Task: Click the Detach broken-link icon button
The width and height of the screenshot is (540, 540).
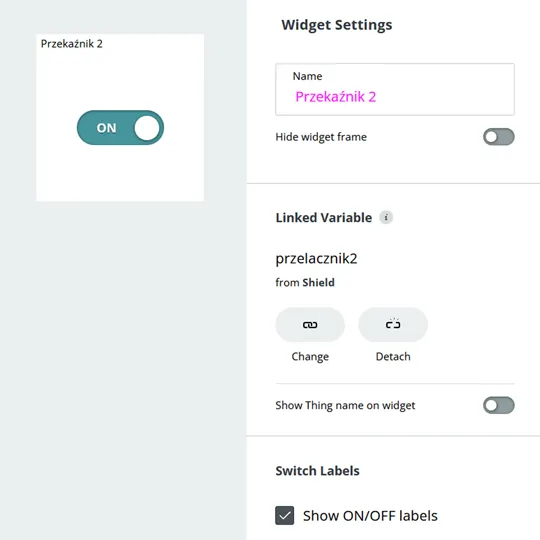Action: [x=393, y=324]
